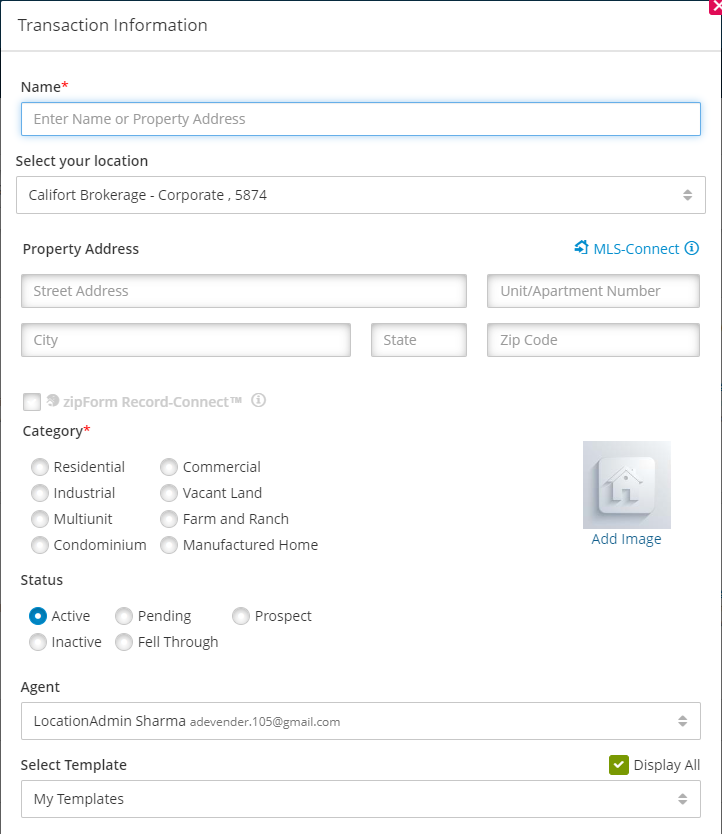Click the info icon next to zipForm Record-Connect
The height and width of the screenshot is (834, 722).
258,401
